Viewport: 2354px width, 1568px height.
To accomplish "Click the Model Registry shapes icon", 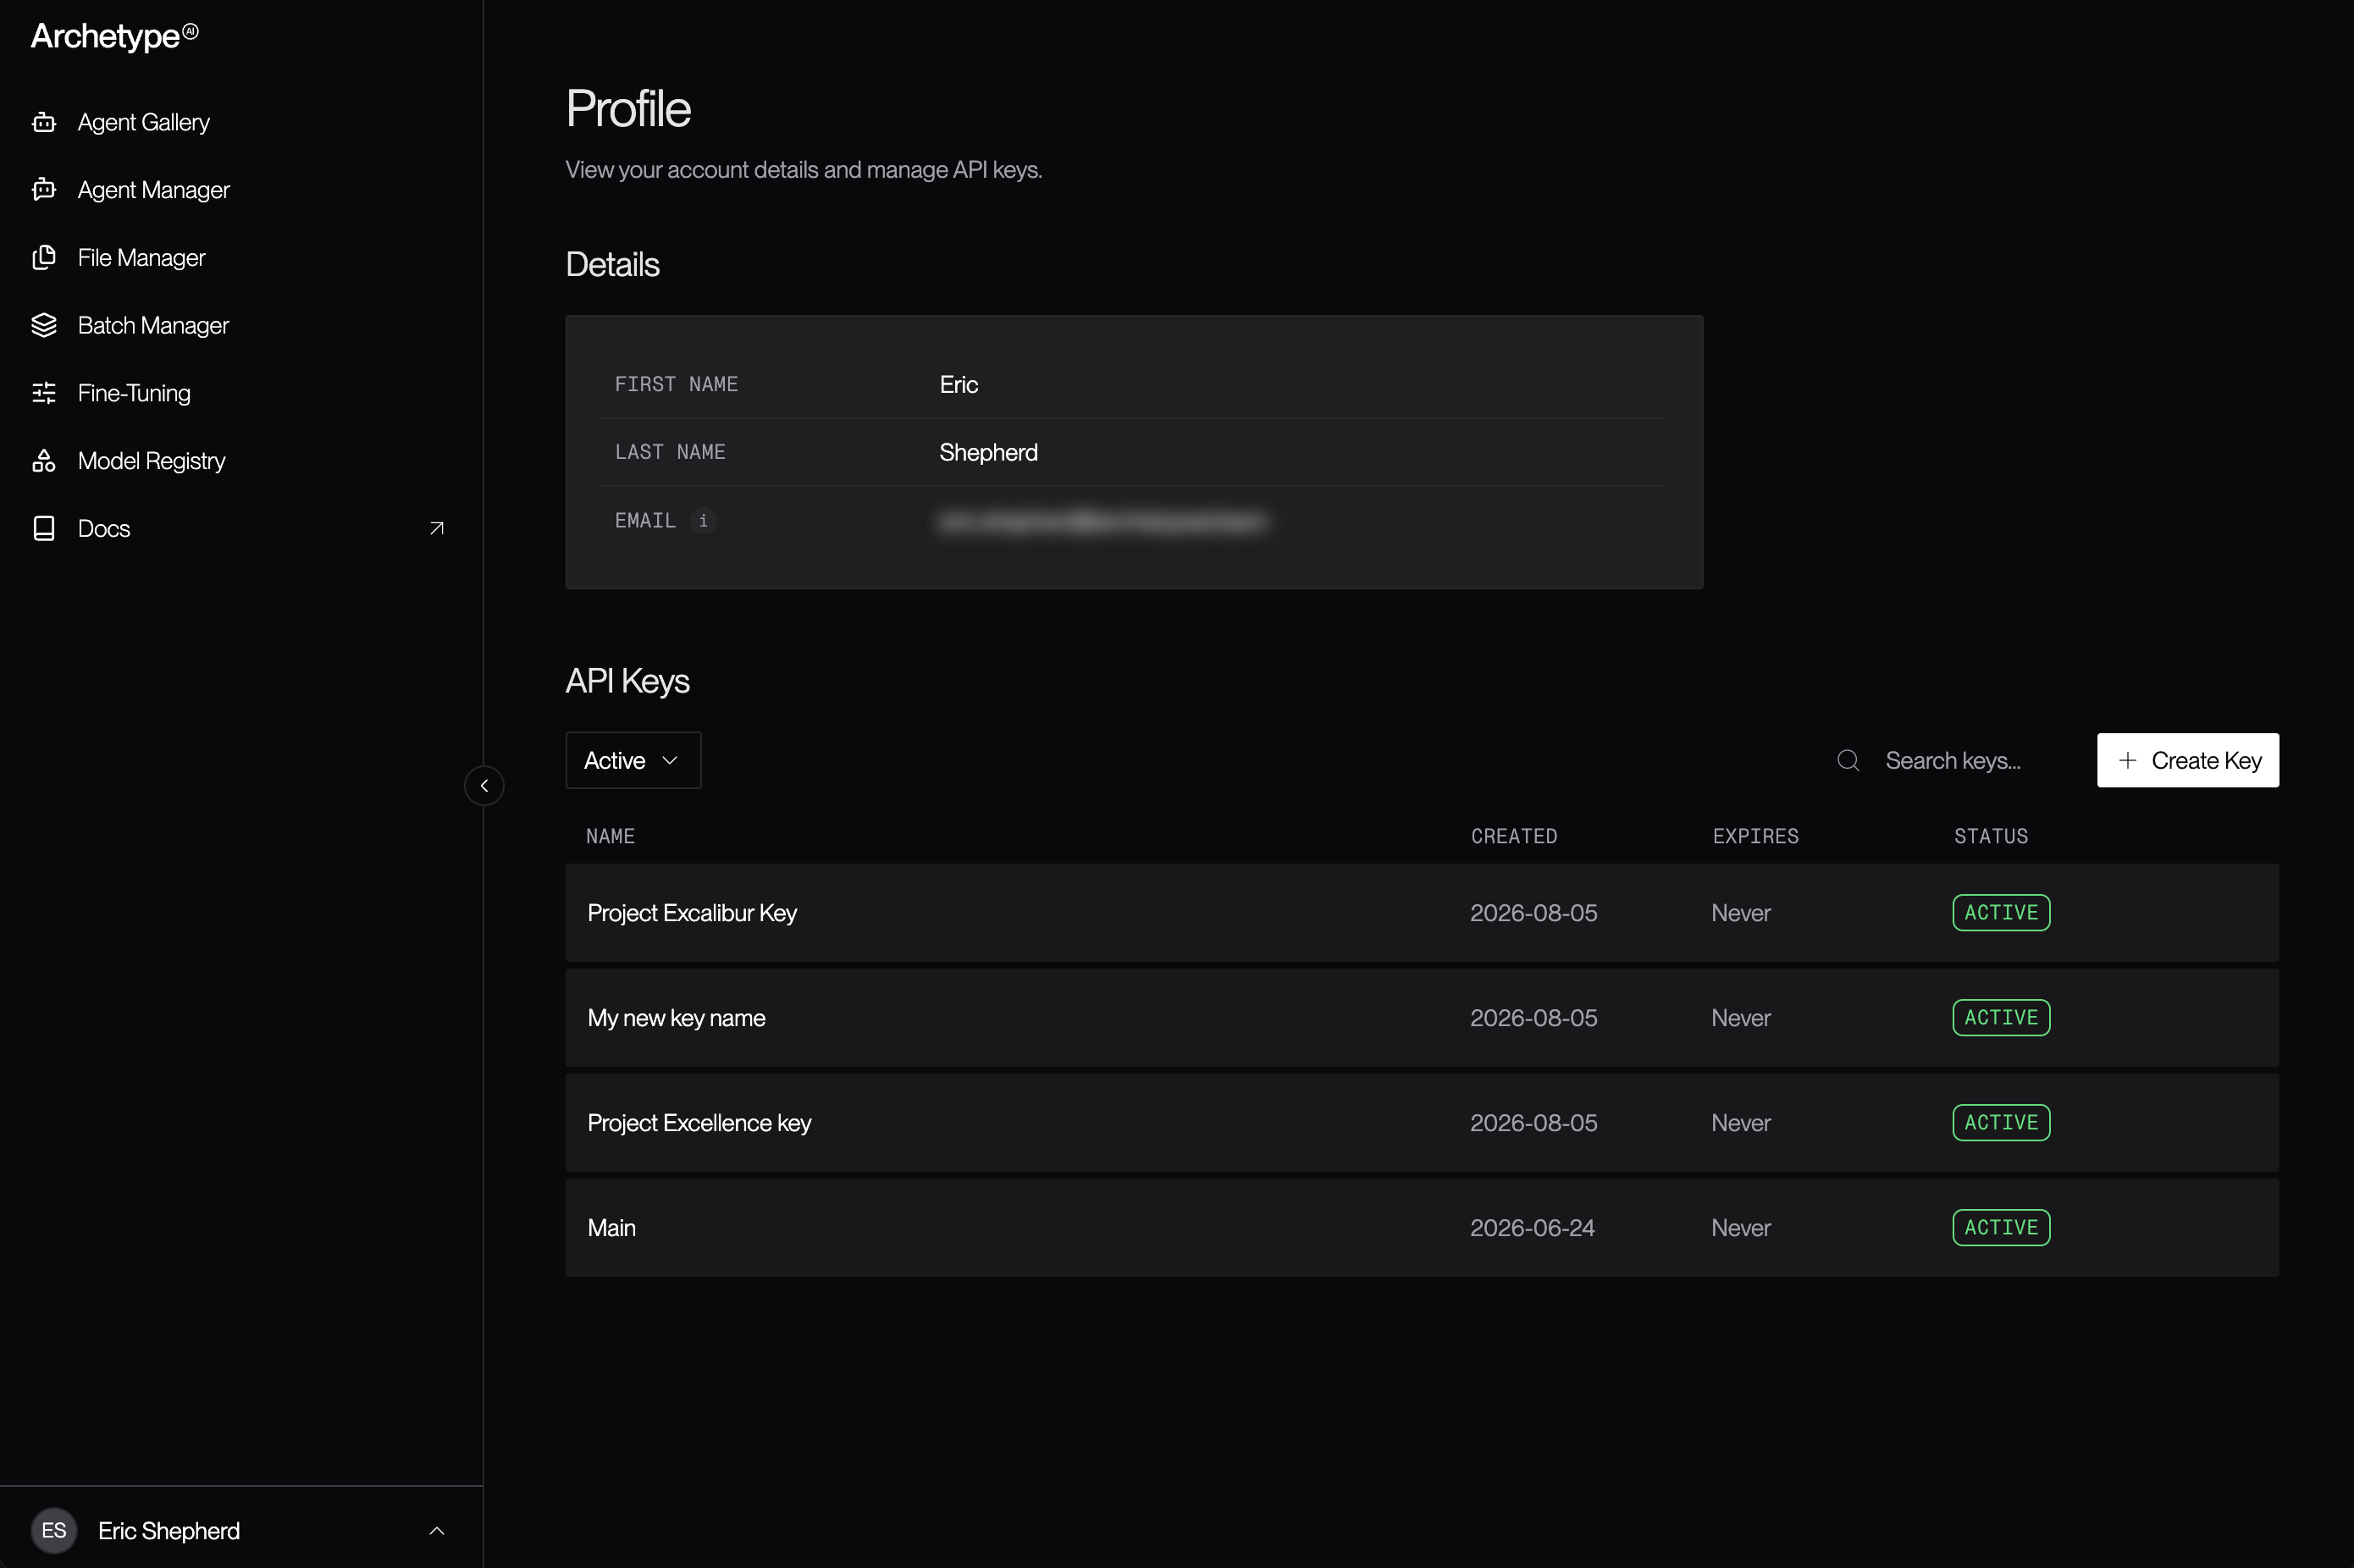I will (x=44, y=461).
